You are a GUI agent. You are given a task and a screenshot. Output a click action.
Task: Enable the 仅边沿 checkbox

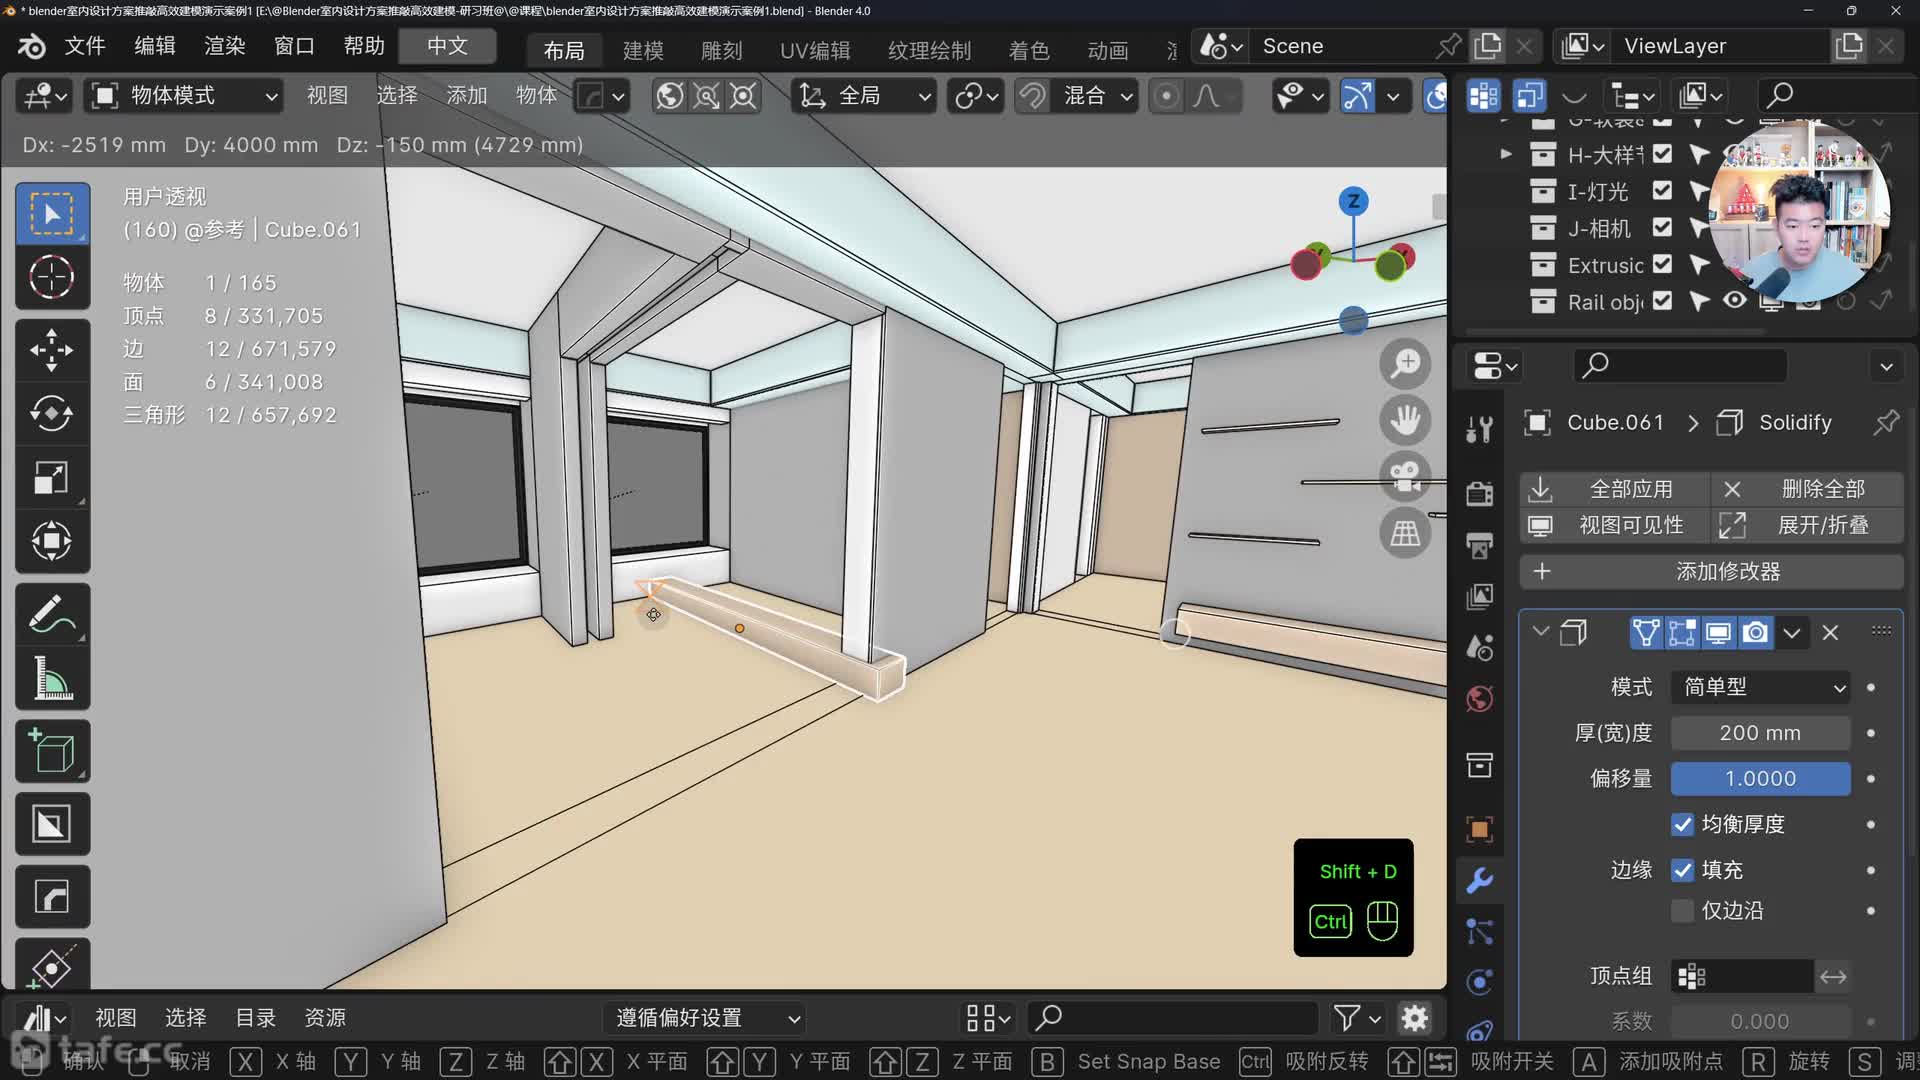[x=1683, y=911]
